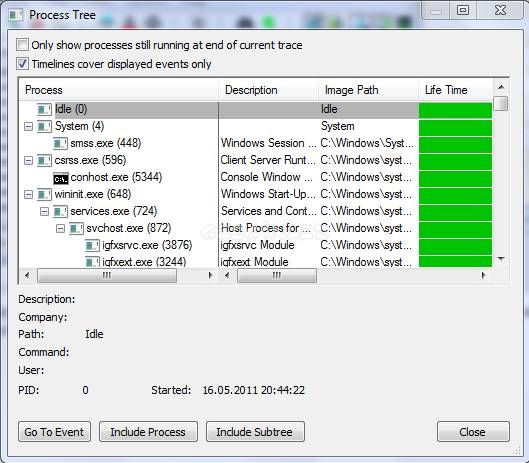Click the 'Client Server Runt...' description cell
Screen dimensions: 529x463
coord(269,160)
